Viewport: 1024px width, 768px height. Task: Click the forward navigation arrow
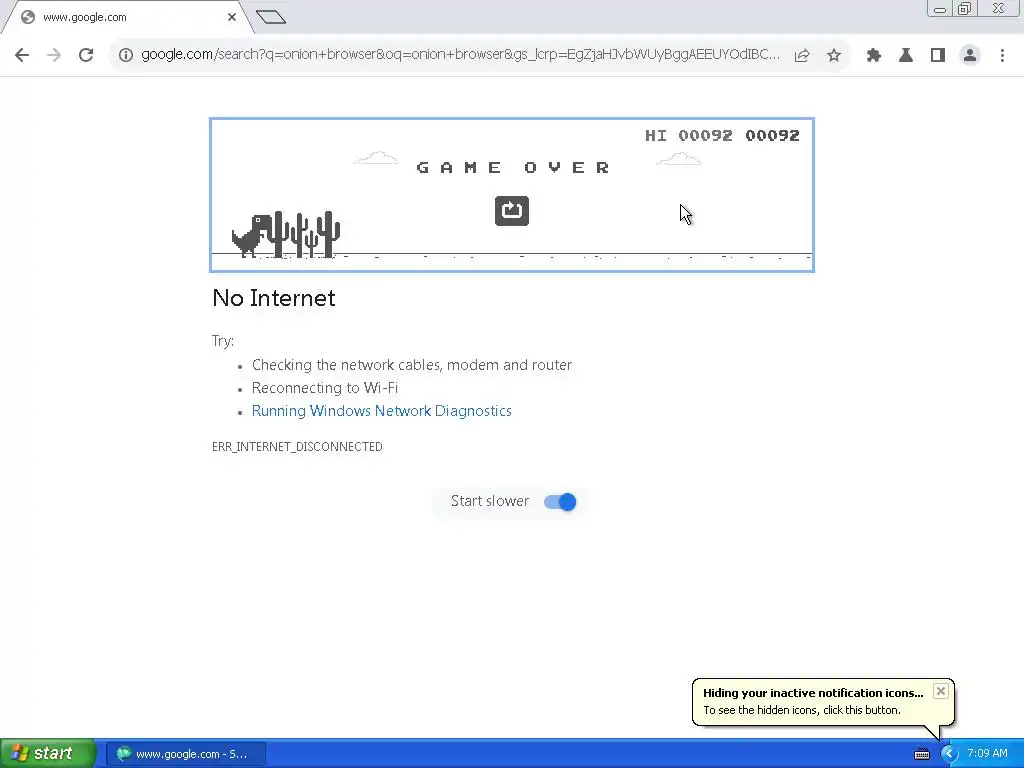(x=54, y=55)
